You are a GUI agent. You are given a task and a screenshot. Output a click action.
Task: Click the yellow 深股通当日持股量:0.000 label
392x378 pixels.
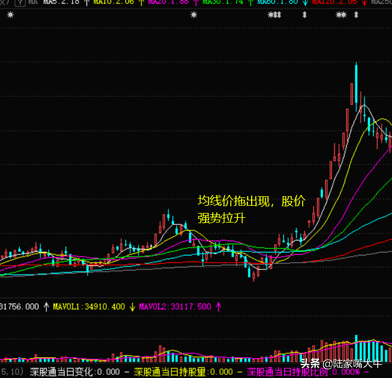pyautogui.click(x=183, y=372)
